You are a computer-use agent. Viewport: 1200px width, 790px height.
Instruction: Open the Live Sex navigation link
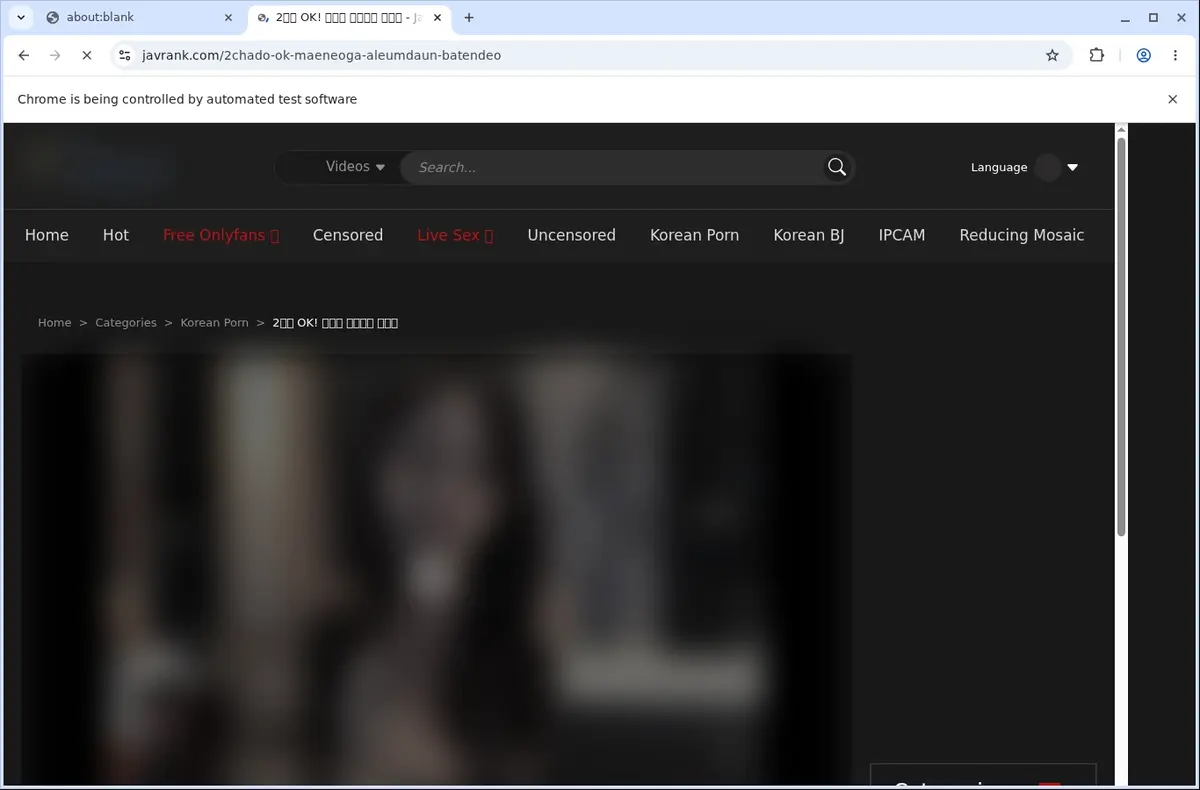(x=455, y=235)
